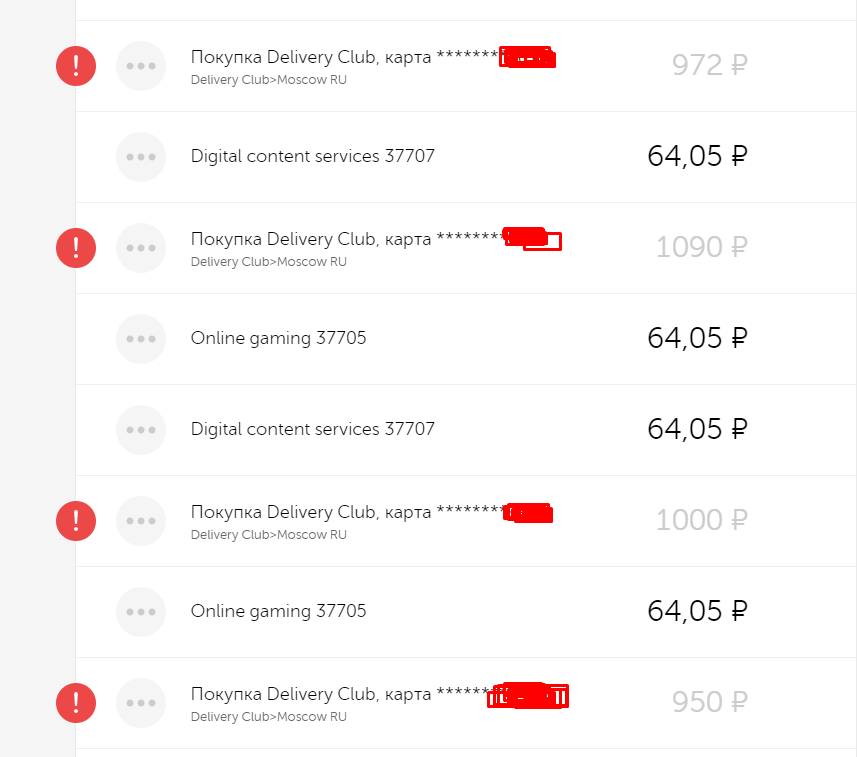Click red alert icon beside 1090 ₽ purchase

(x=76, y=248)
